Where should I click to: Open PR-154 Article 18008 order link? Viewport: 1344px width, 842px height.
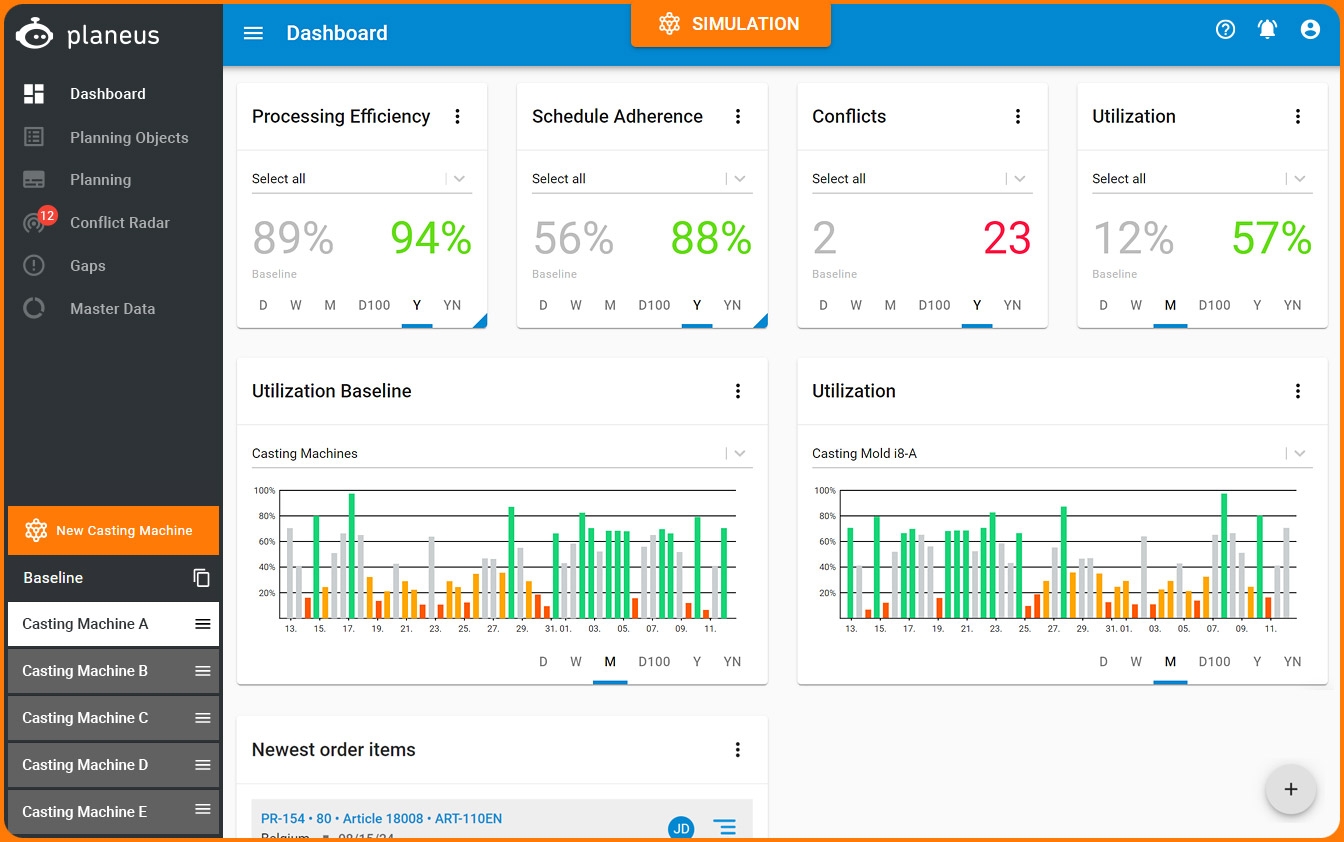click(x=381, y=818)
